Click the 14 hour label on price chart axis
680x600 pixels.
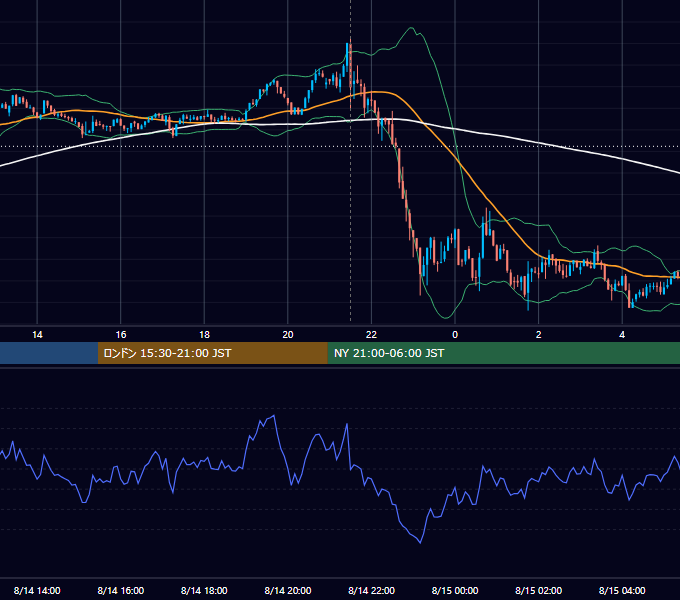37,335
